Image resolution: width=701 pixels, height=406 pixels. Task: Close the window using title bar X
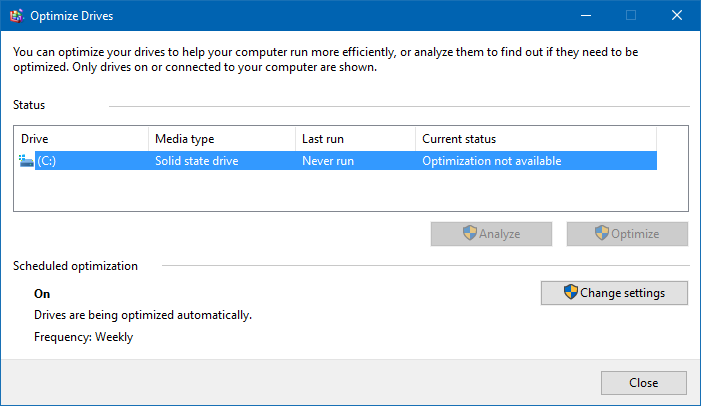677,16
